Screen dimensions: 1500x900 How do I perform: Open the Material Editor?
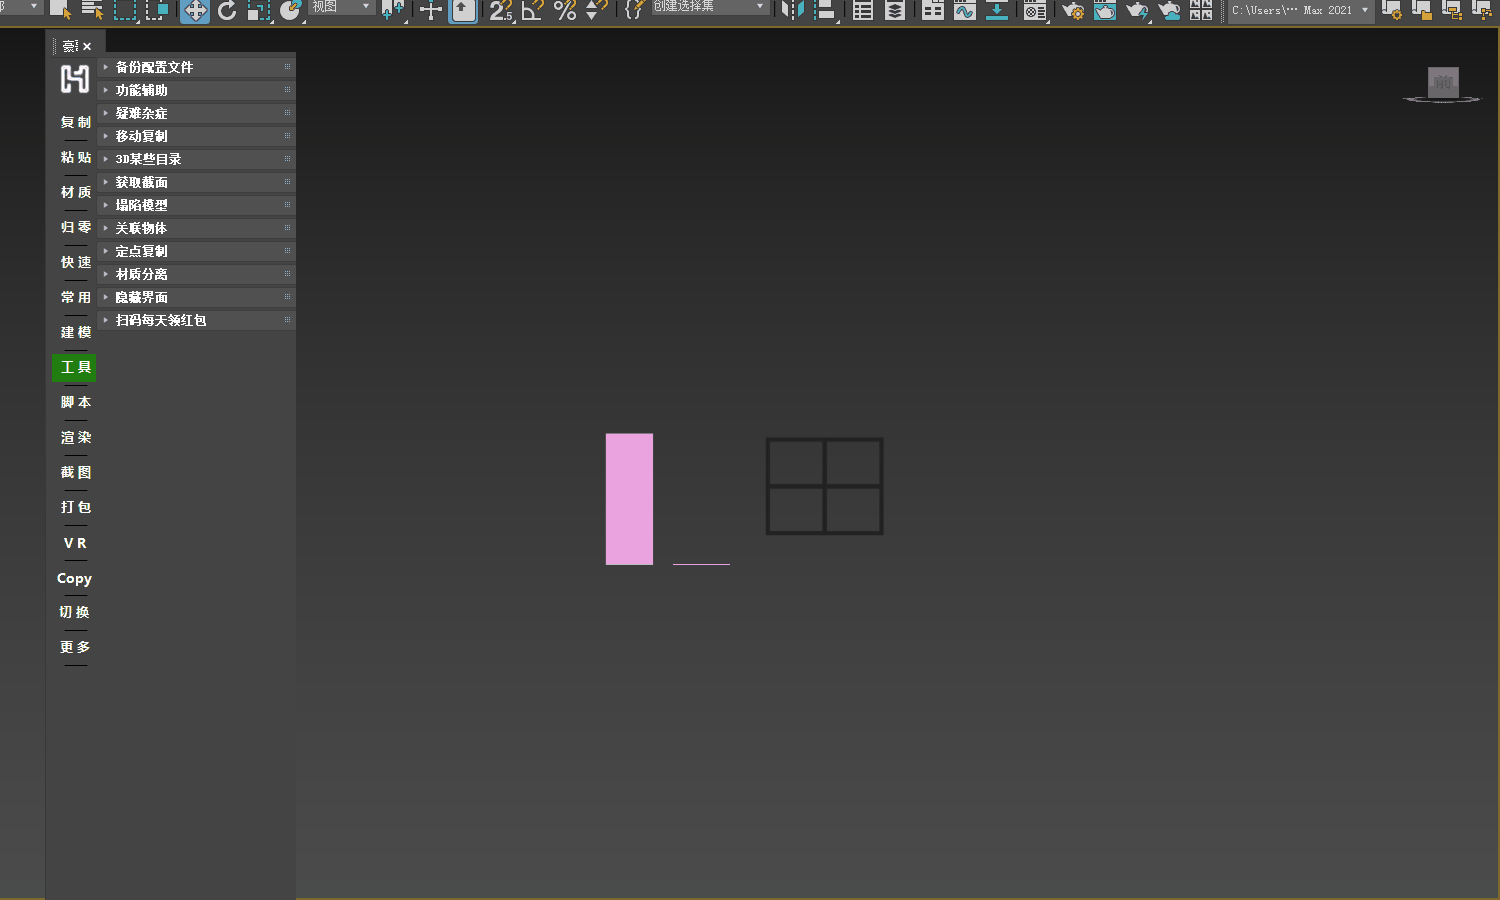tap(1035, 10)
